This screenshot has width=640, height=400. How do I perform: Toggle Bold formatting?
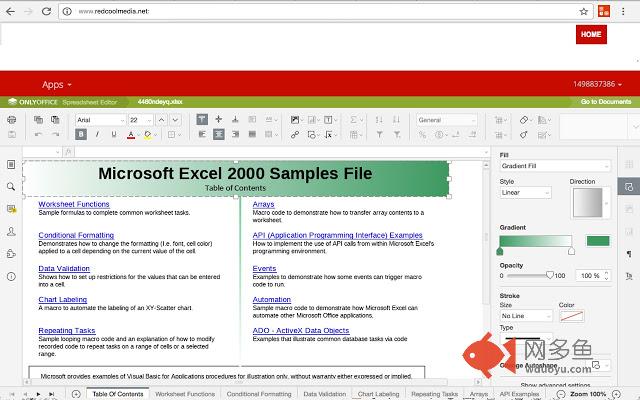point(81,134)
